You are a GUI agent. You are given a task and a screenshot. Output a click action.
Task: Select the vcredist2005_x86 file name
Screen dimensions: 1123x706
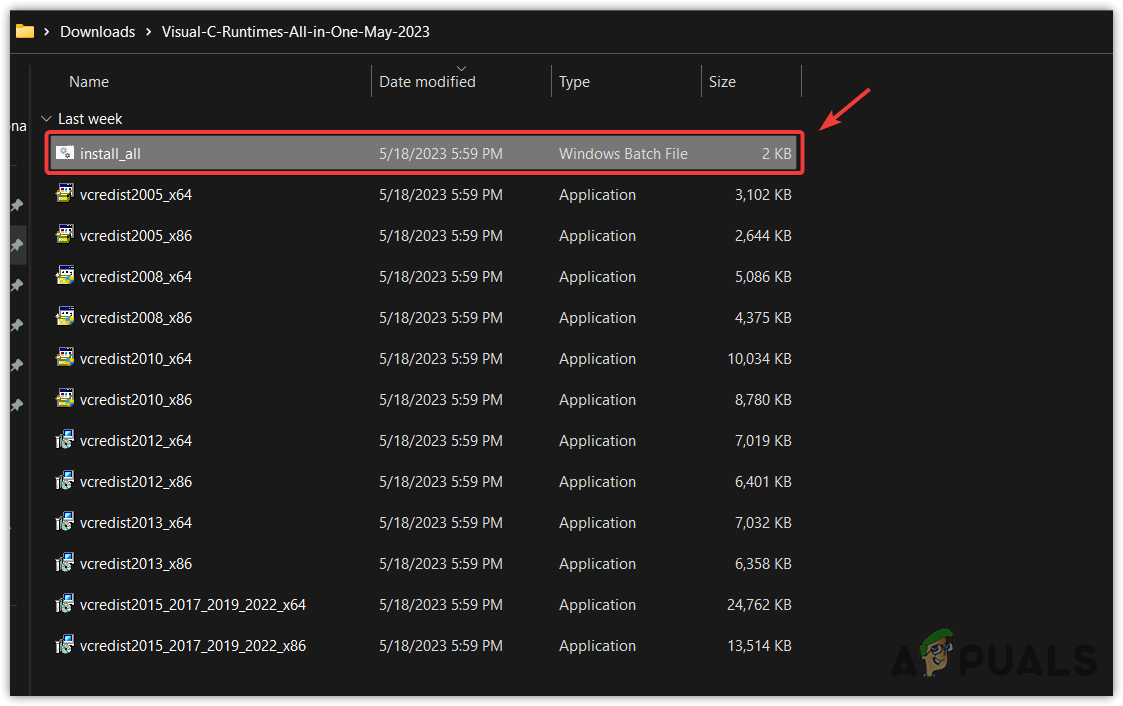coord(136,236)
